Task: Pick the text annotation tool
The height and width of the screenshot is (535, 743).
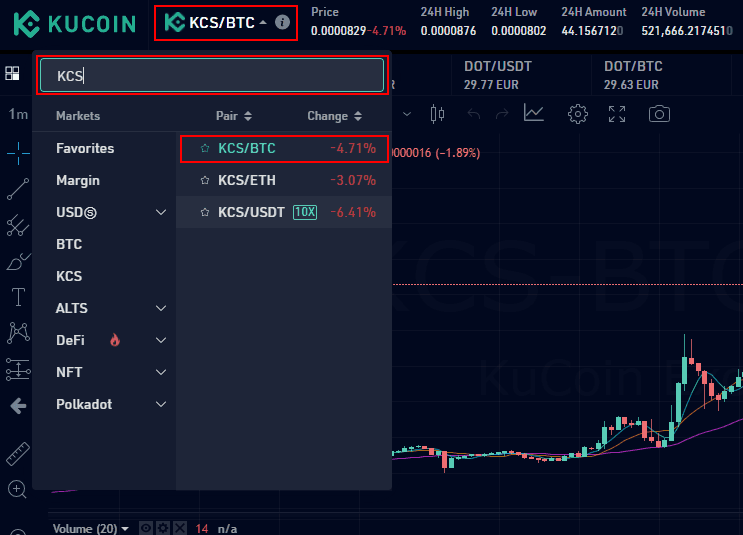Action: [17, 297]
